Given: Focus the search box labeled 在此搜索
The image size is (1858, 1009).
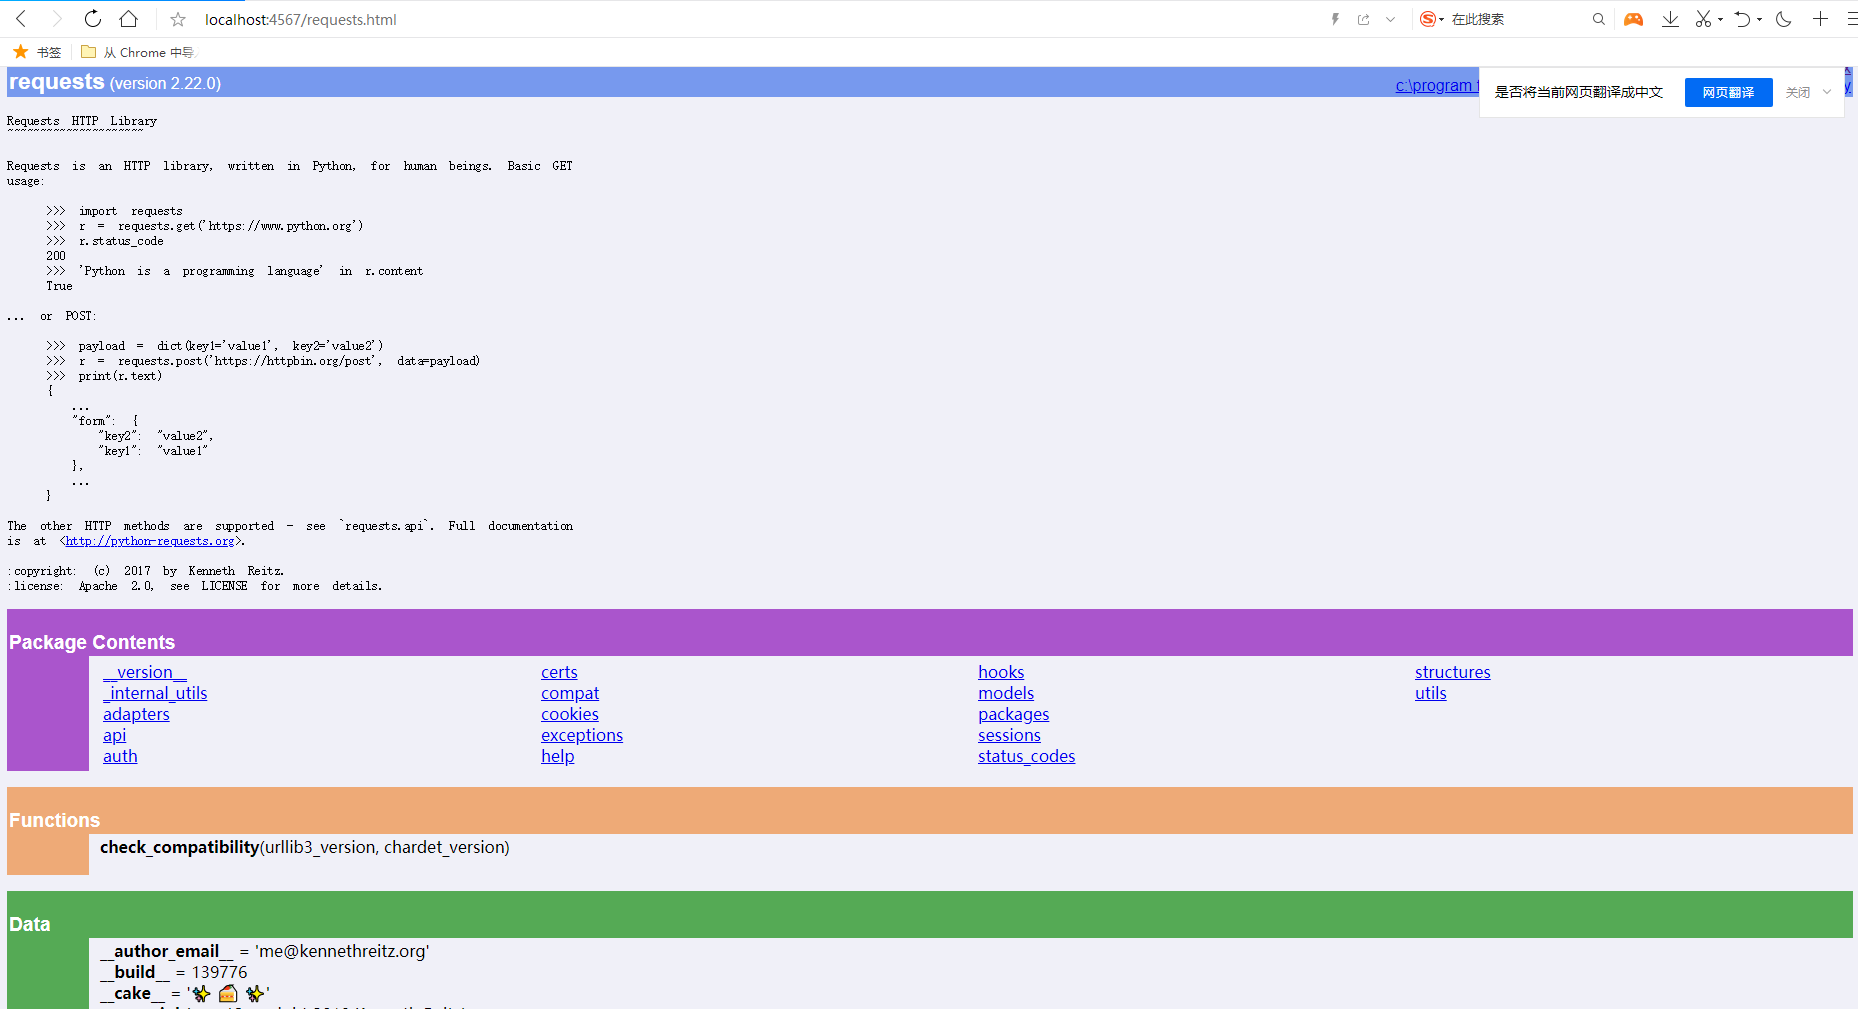Looking at the screenshot, I should 1515,19.
